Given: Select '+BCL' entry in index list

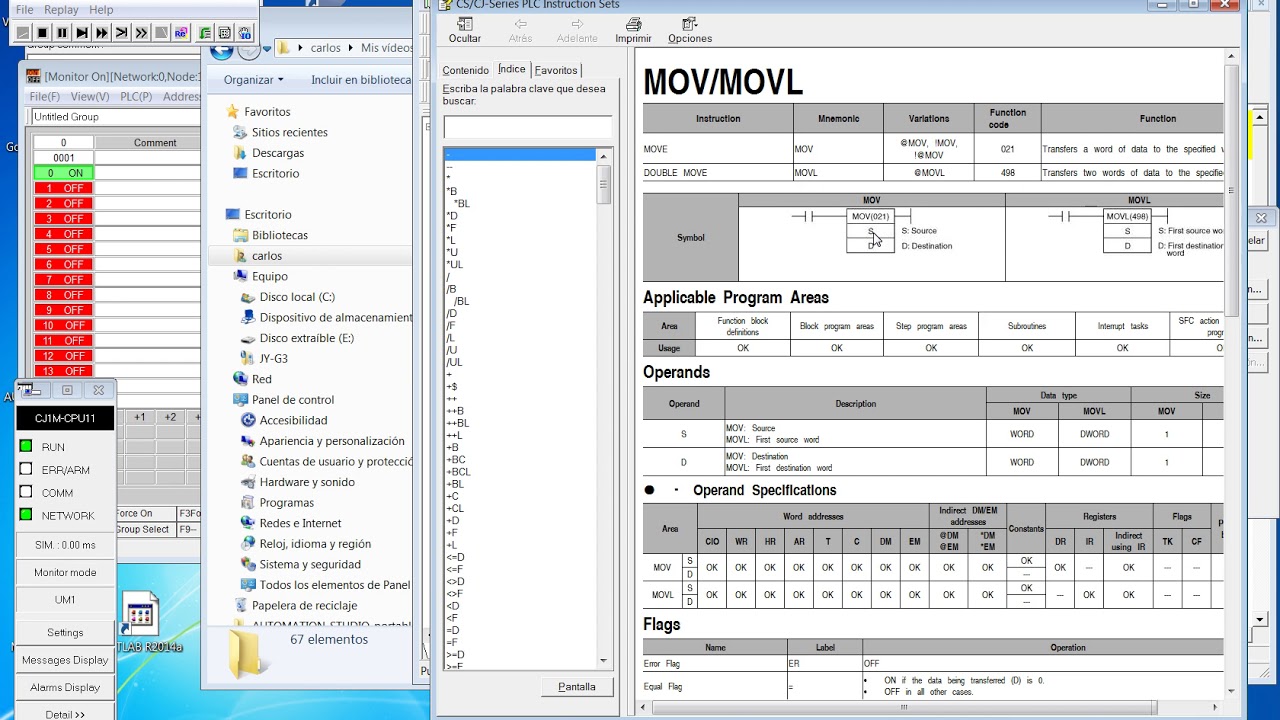Looking at the screenshot, I should [459, 472].
